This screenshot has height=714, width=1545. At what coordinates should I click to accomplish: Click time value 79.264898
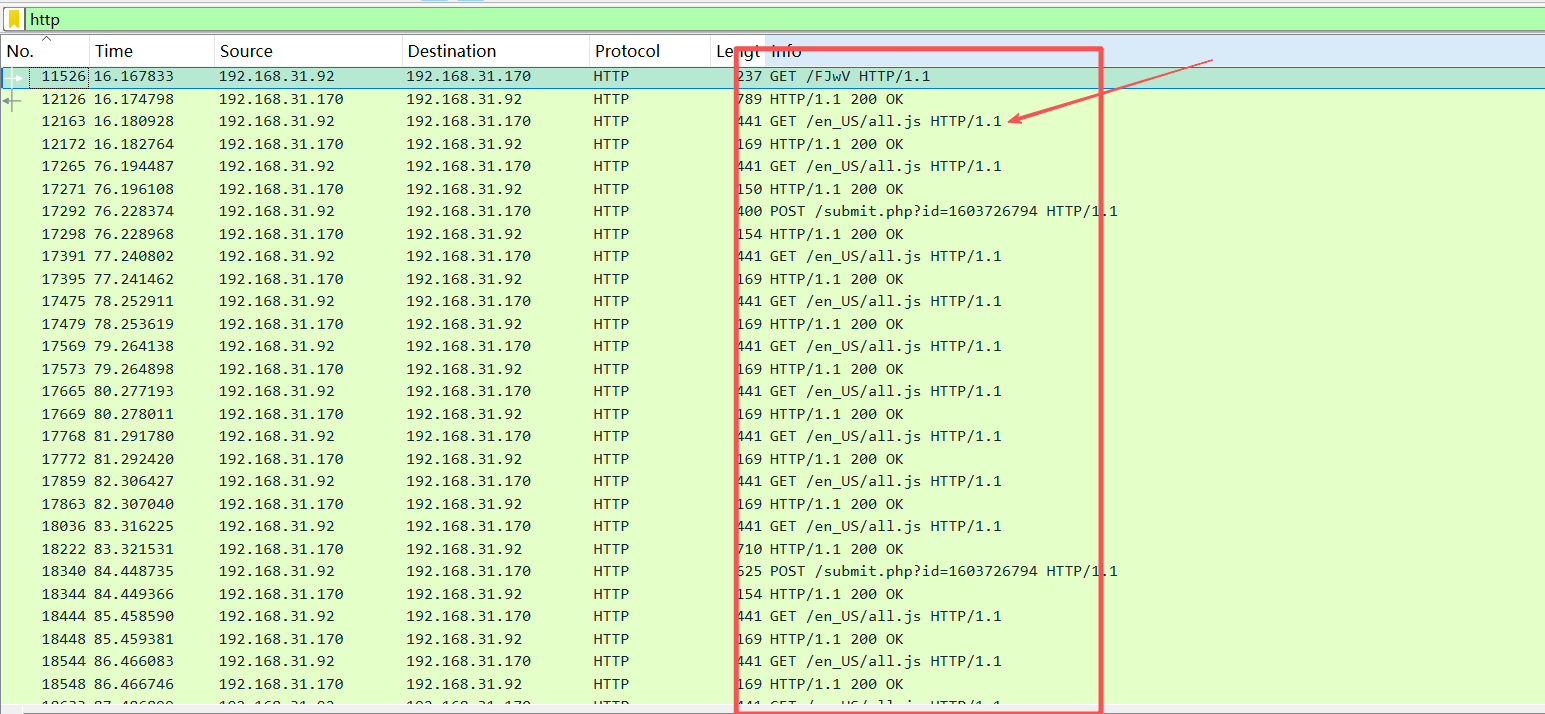pyautogui.click(x=134, y=369)
